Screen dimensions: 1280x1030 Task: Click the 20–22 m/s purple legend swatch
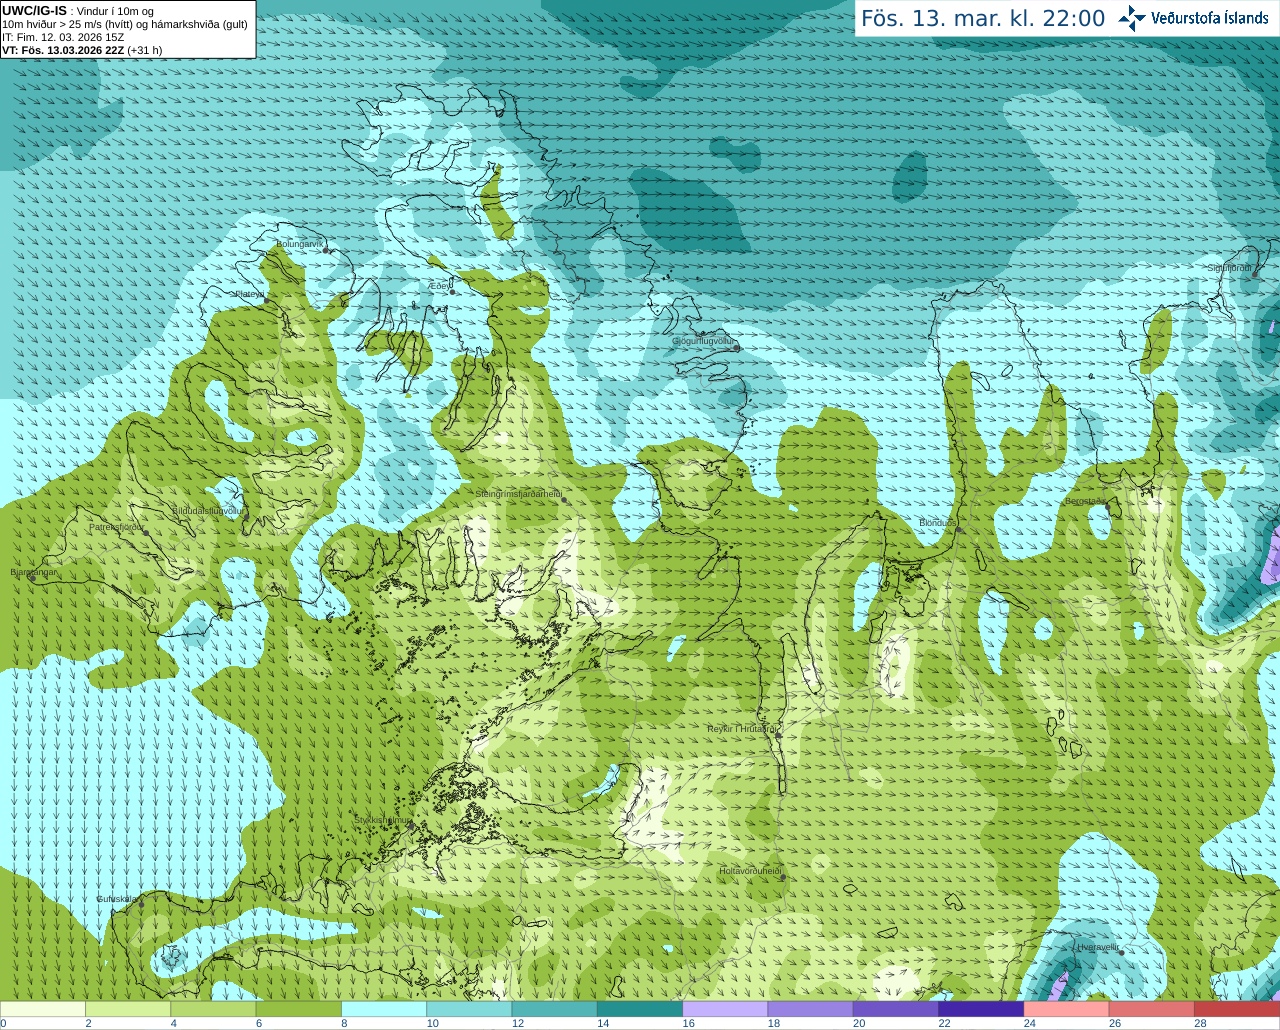pyautogui.click(x=896, y=1009)
